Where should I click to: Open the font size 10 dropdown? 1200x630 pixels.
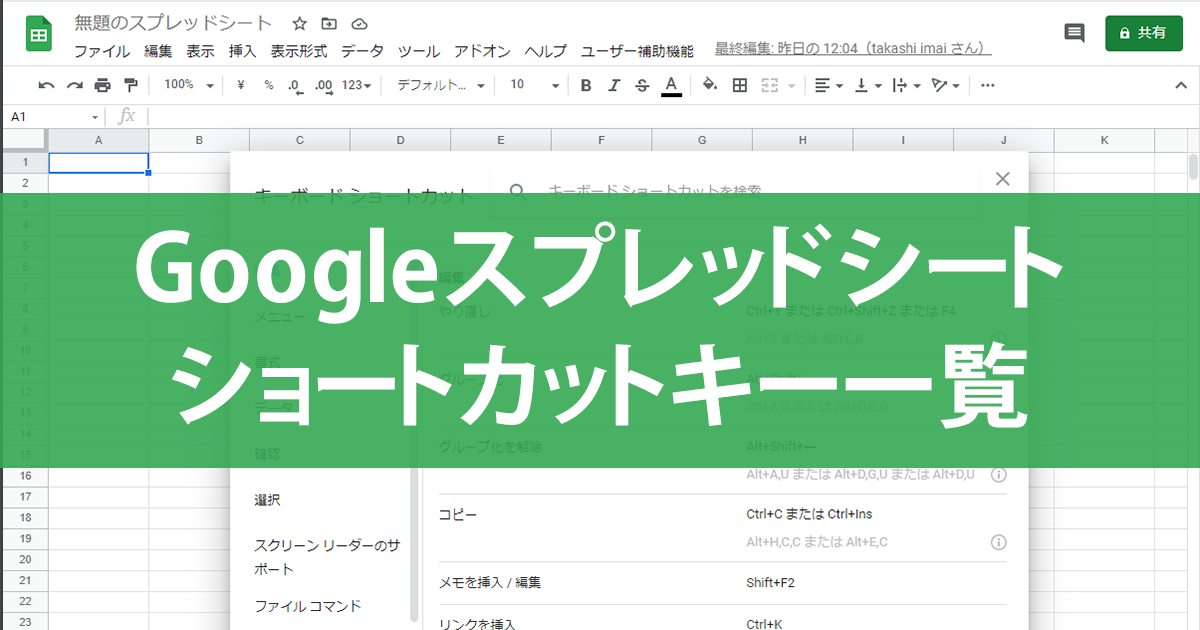534,86
